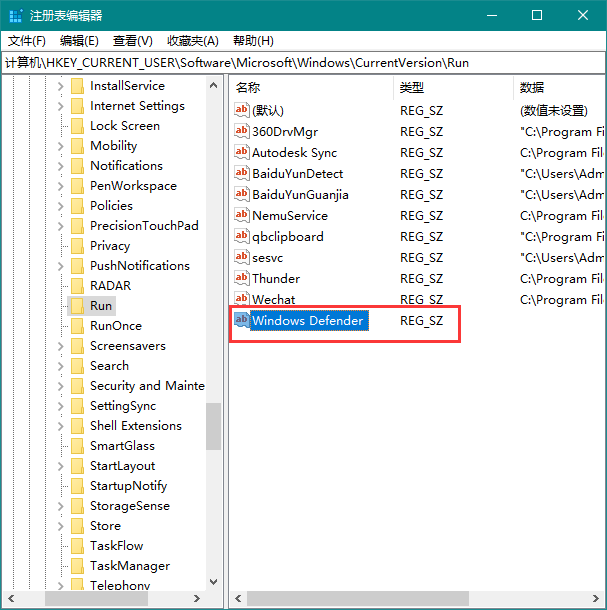
Task: Click the string icon beside Wechat
Action: (241, 299)
